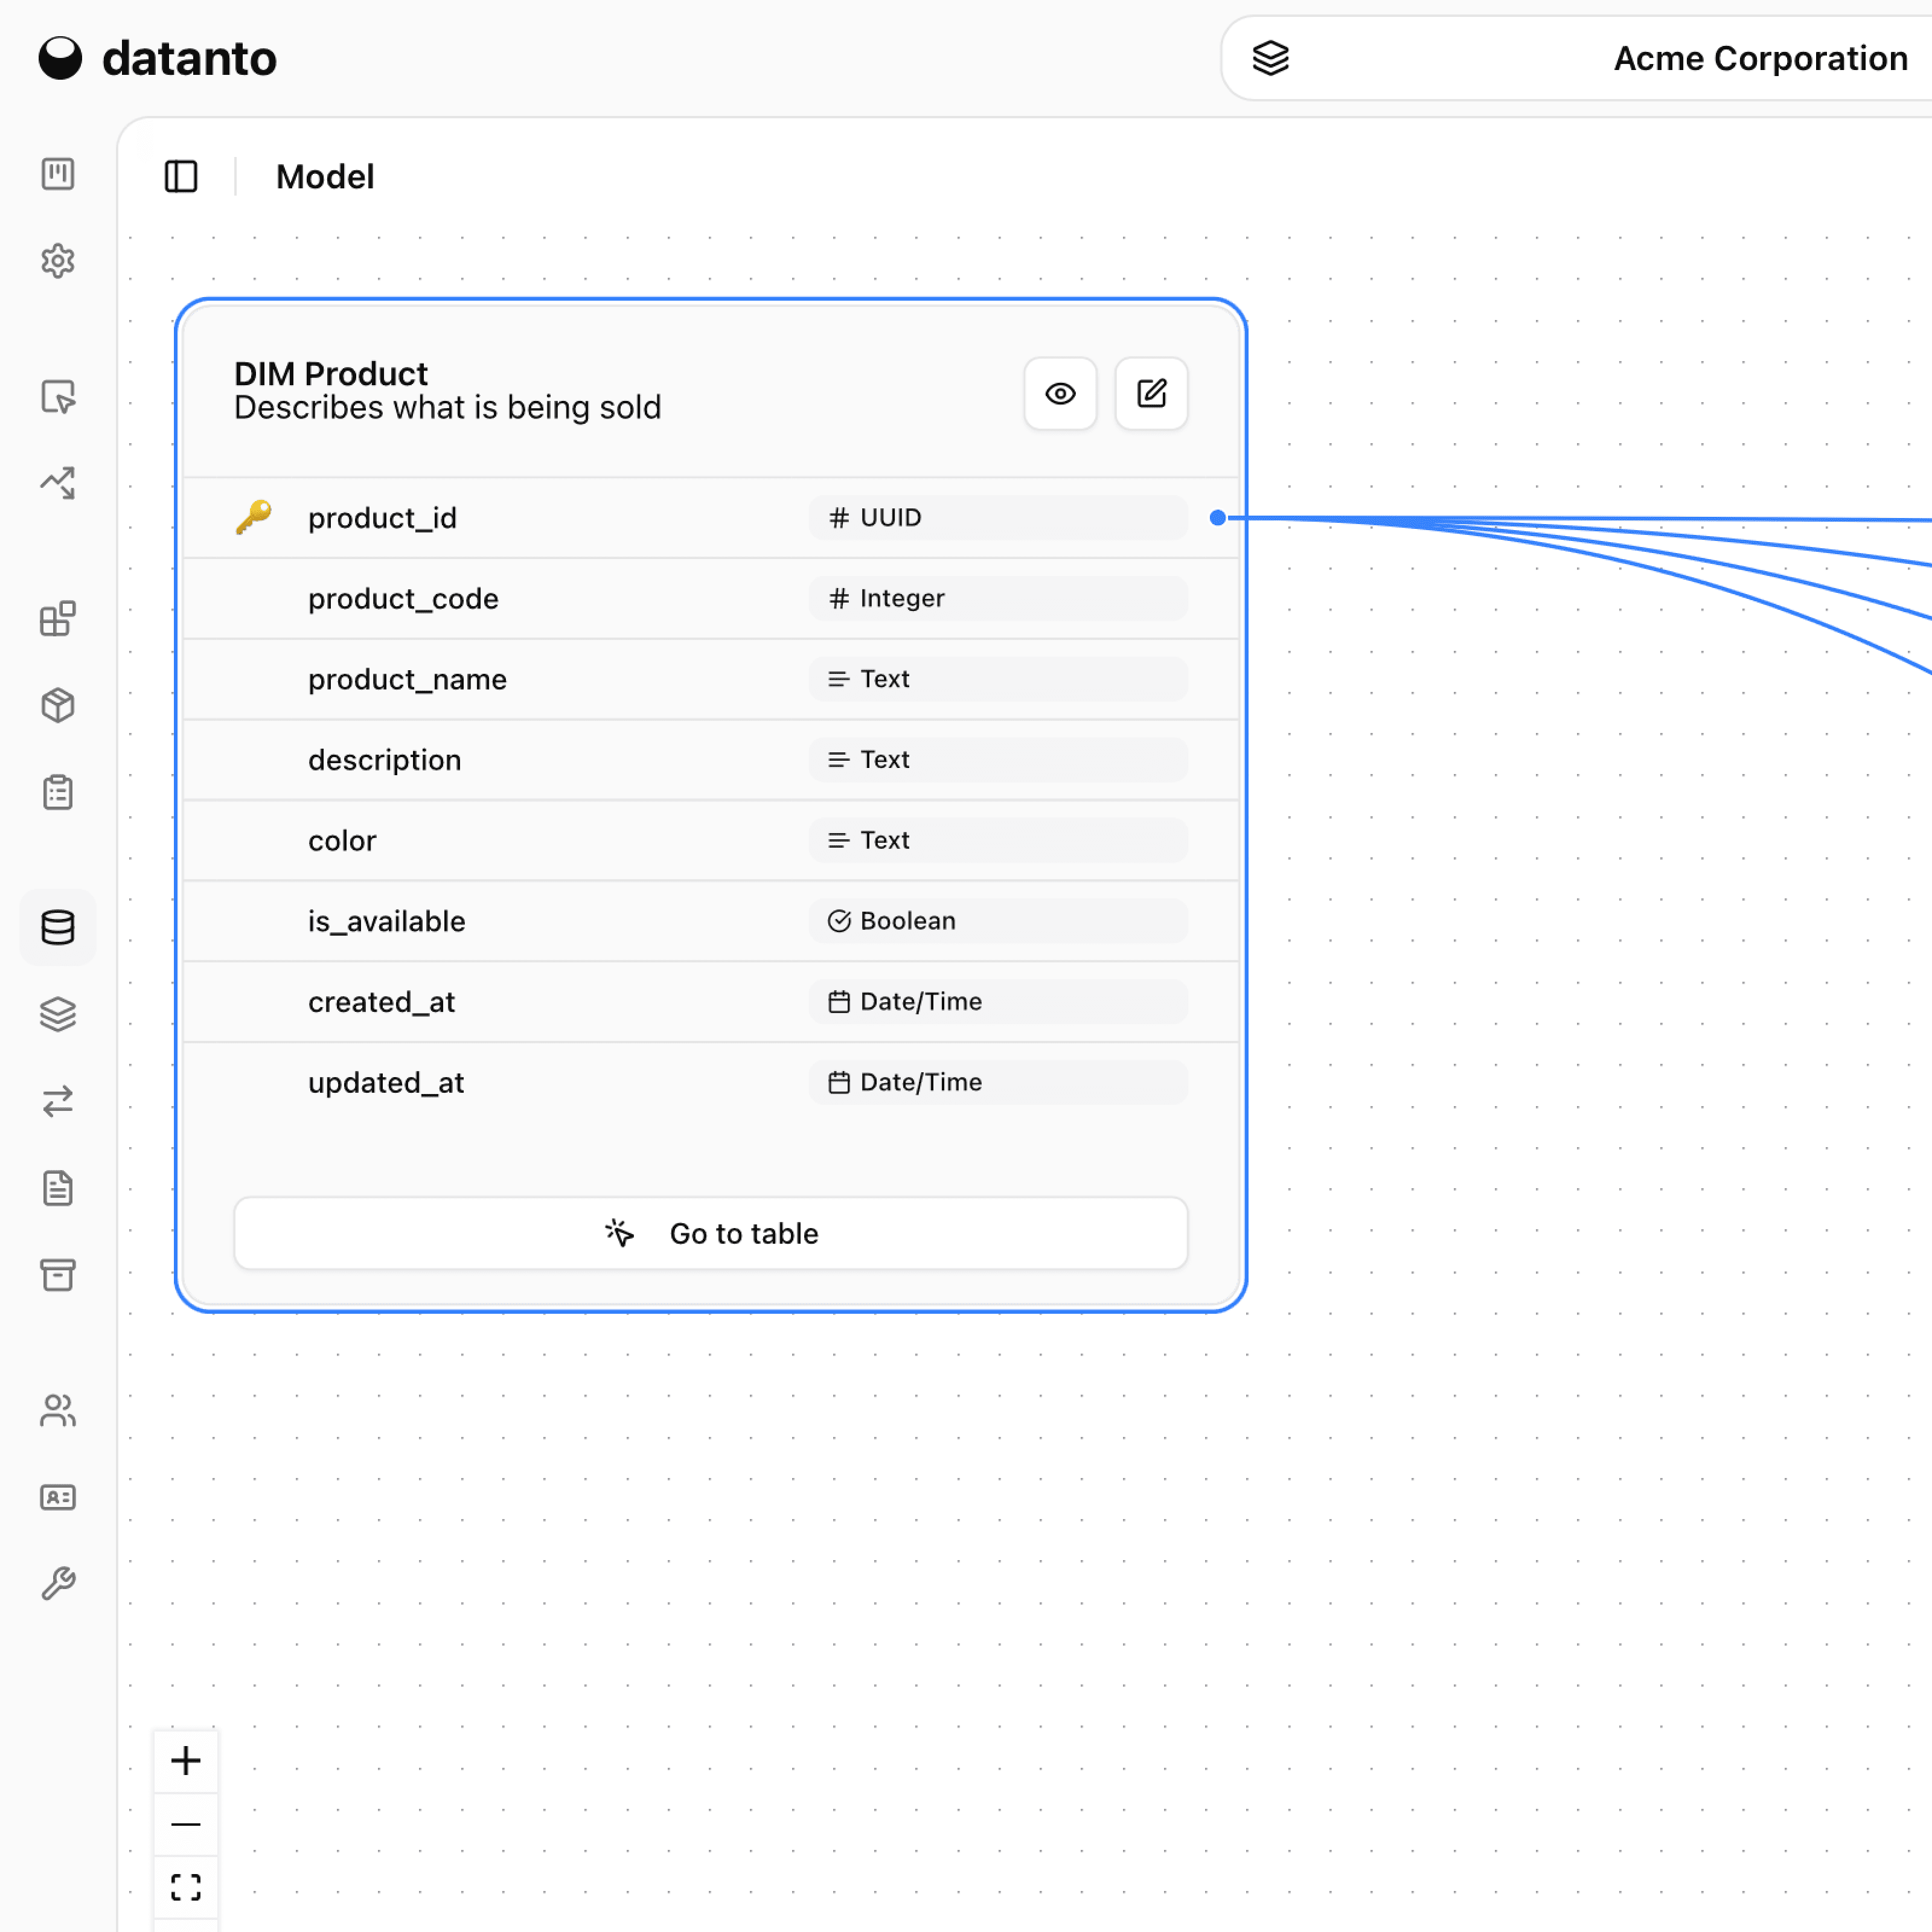This screenshot has height=1932, width=1932.
Task: Edit the DIM Product table with pencil icon
Action: point(1151,393)
